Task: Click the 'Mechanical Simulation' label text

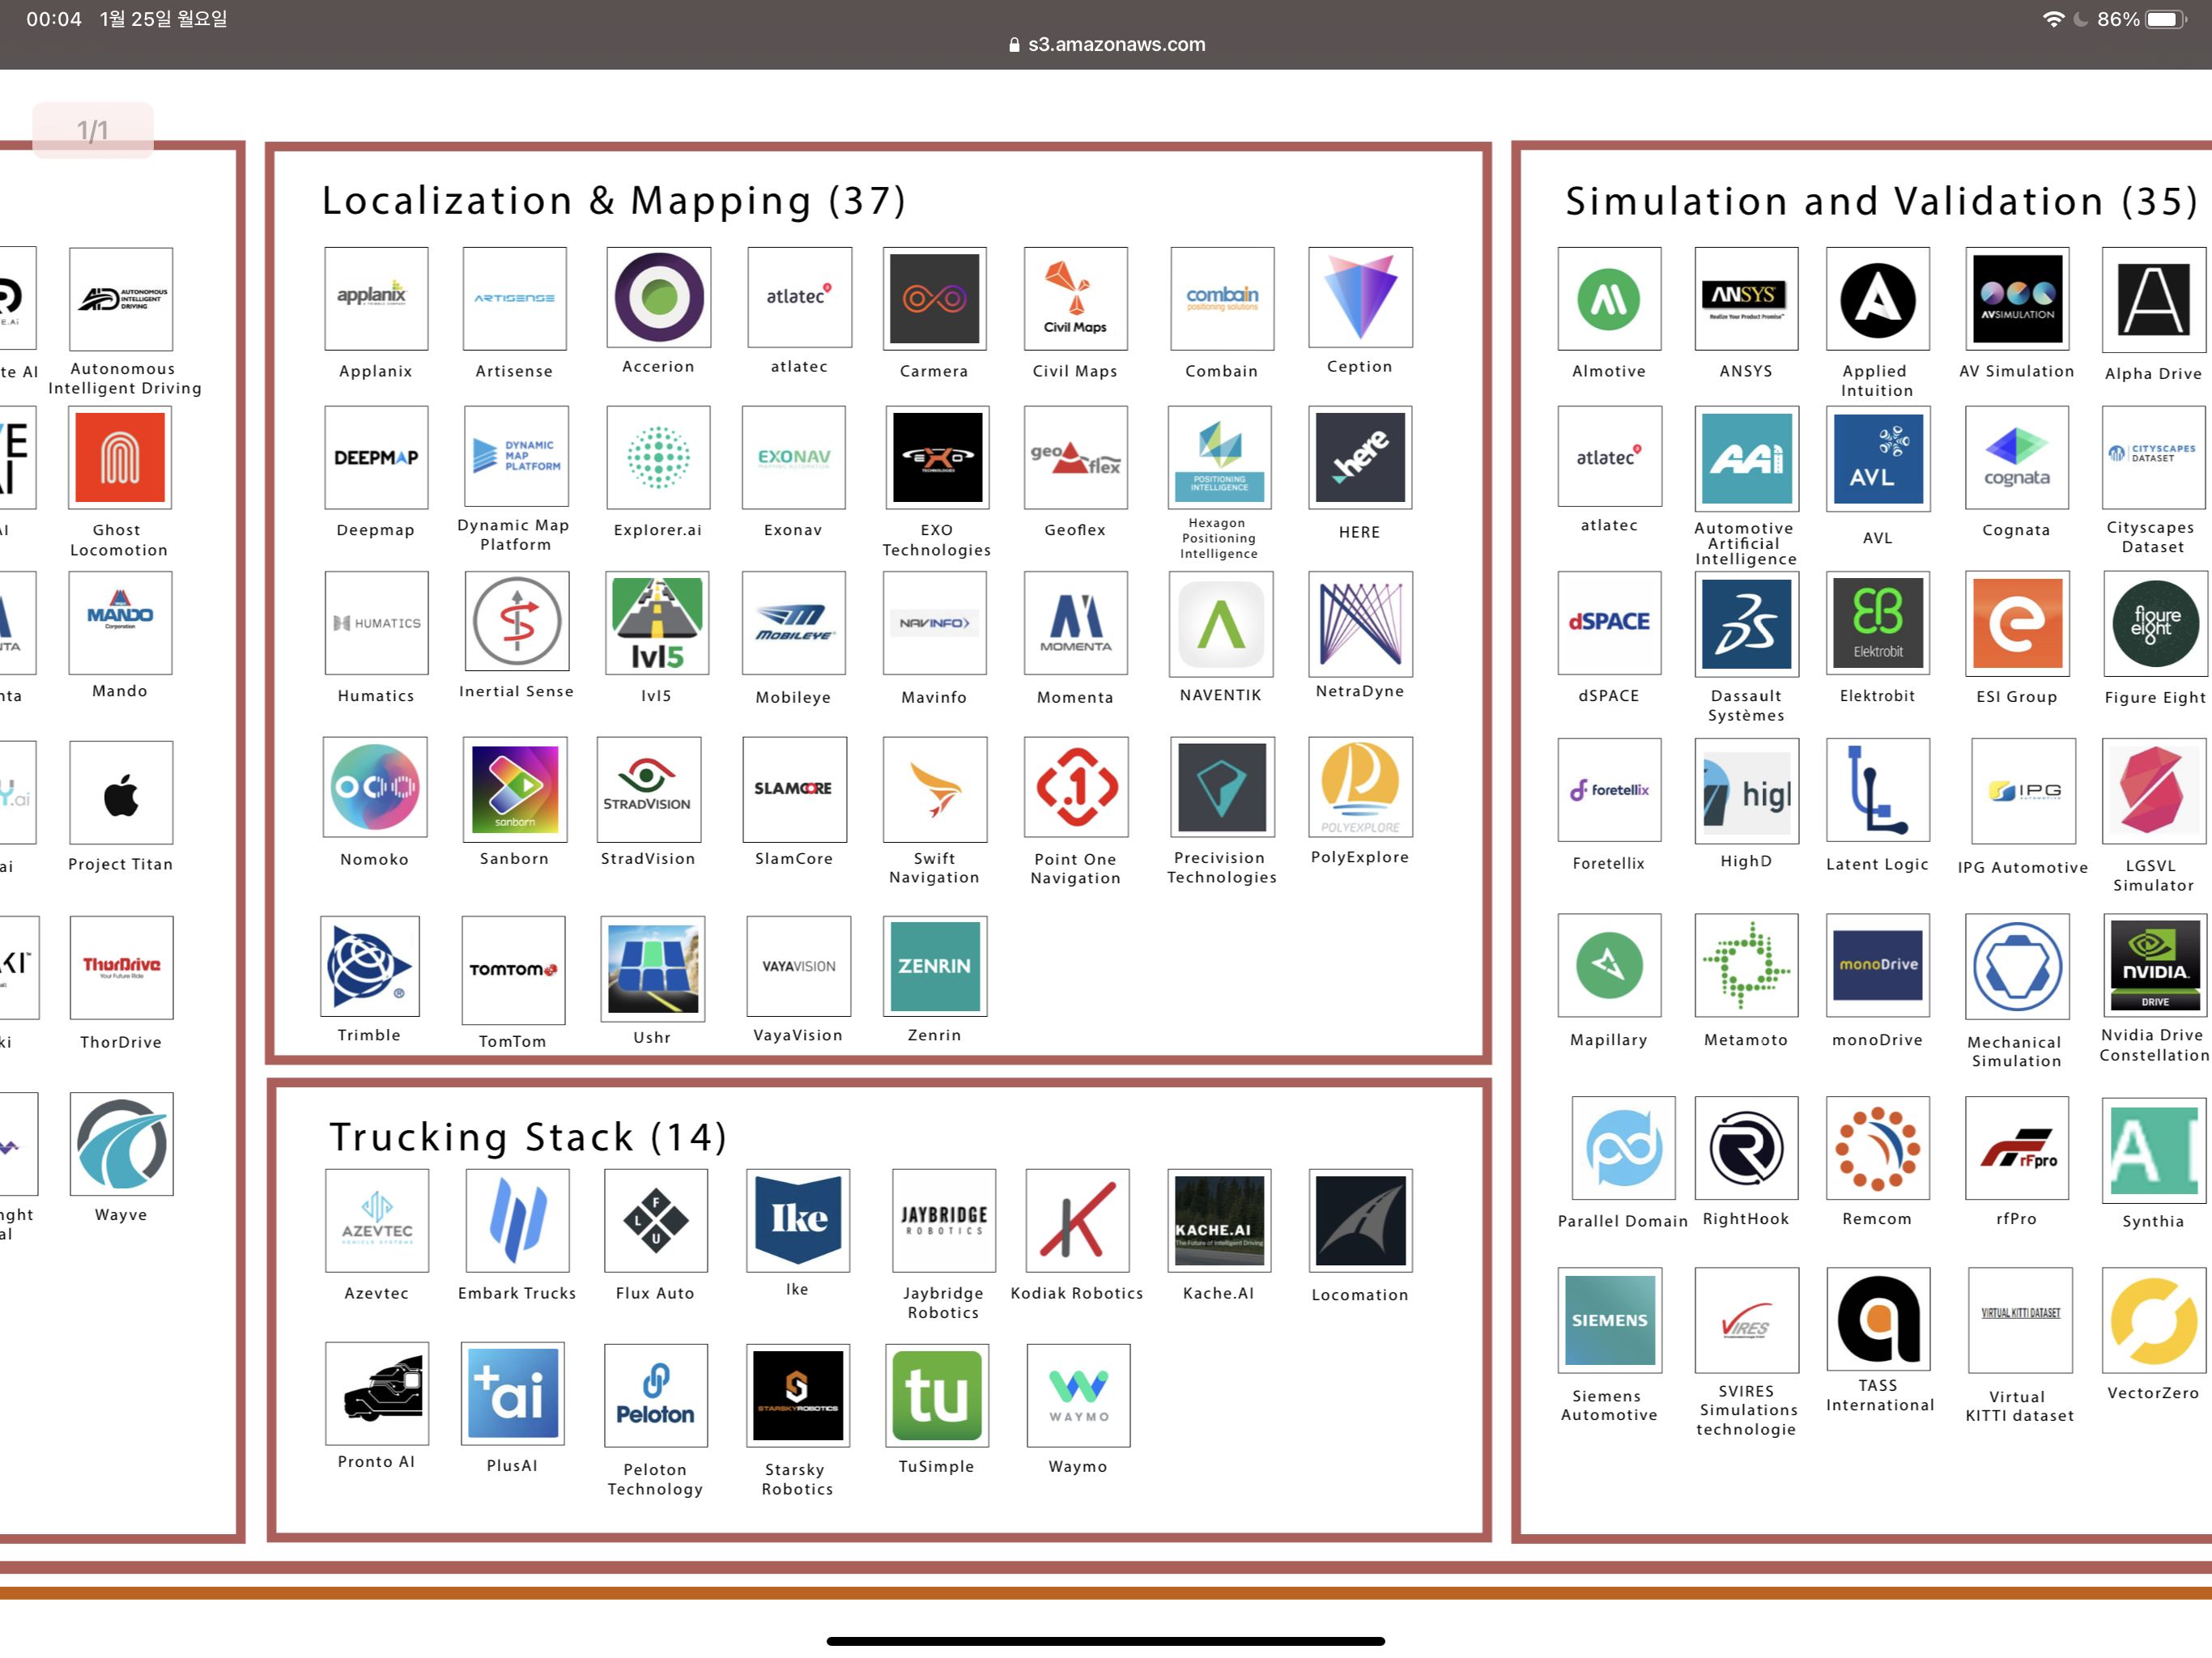Action: click(x=2016, y=1051)
